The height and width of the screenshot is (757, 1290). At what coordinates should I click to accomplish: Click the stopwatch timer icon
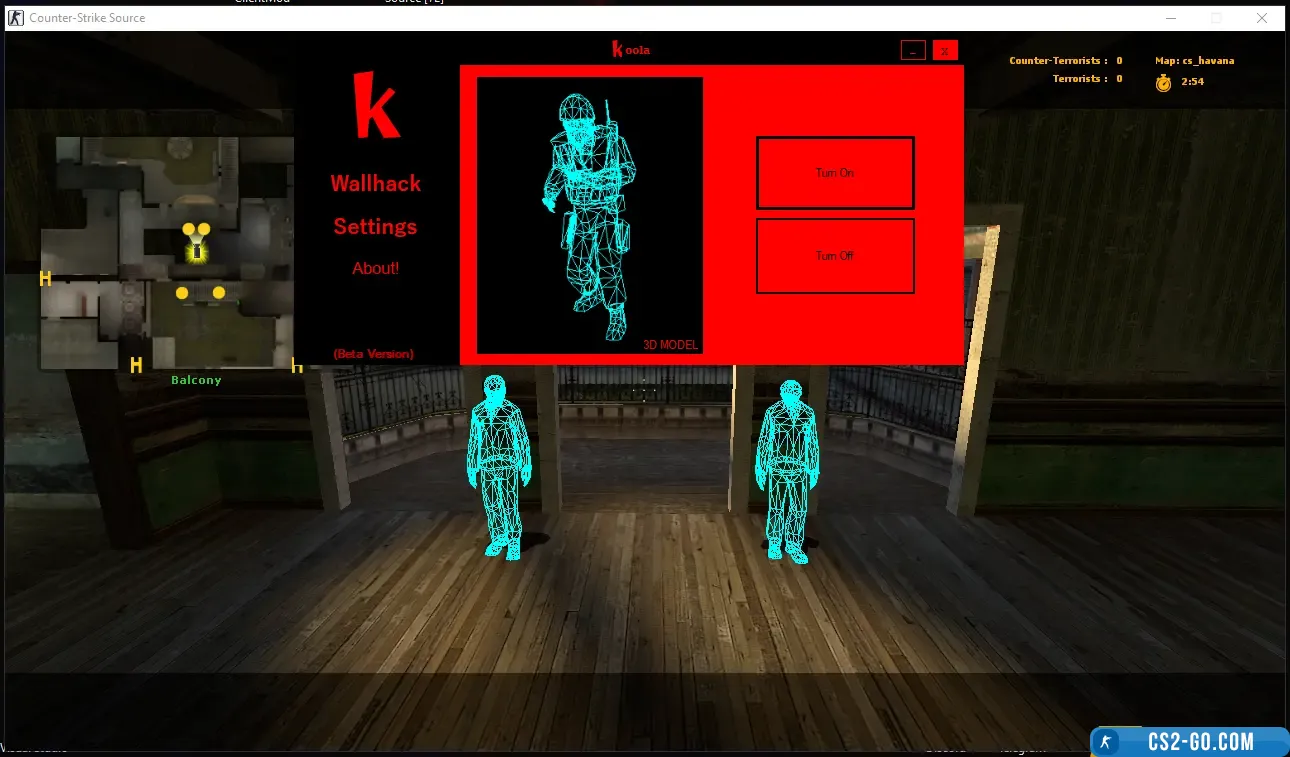[x=1163, y=83]
